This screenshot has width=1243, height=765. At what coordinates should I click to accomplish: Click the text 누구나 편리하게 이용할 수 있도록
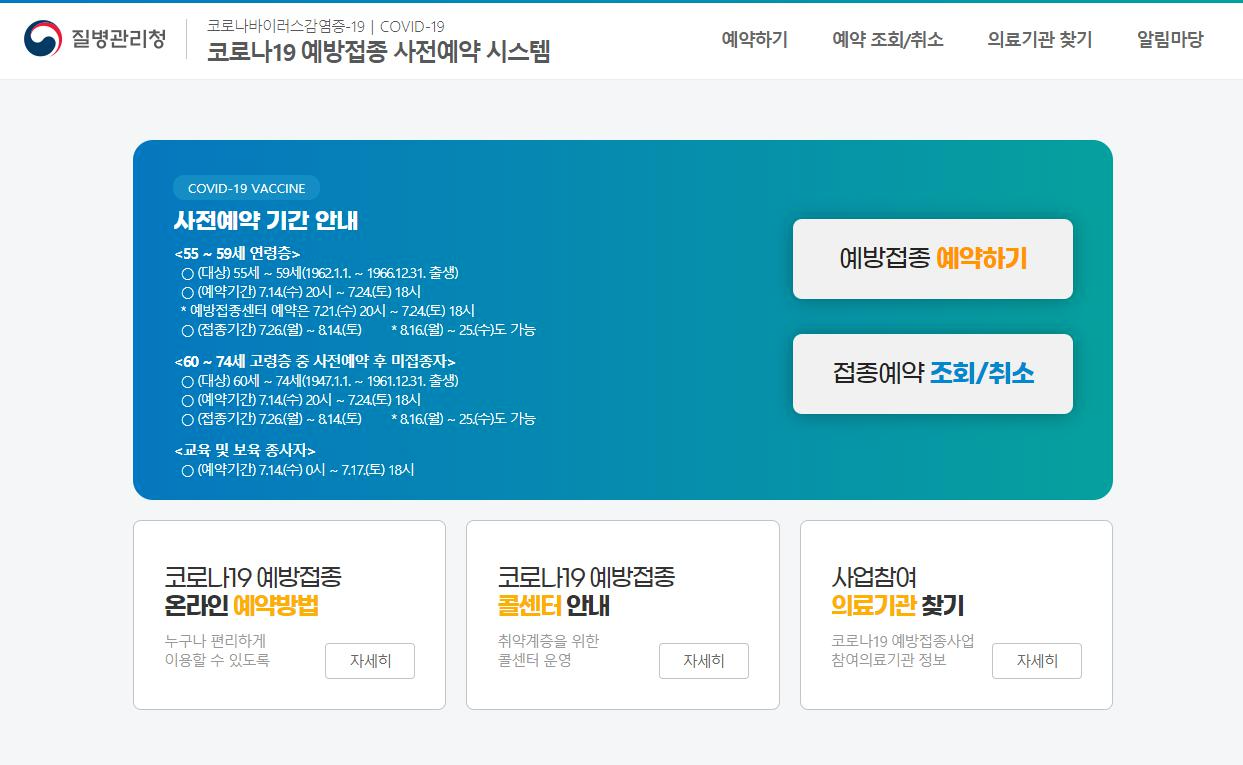pos(218,650)
